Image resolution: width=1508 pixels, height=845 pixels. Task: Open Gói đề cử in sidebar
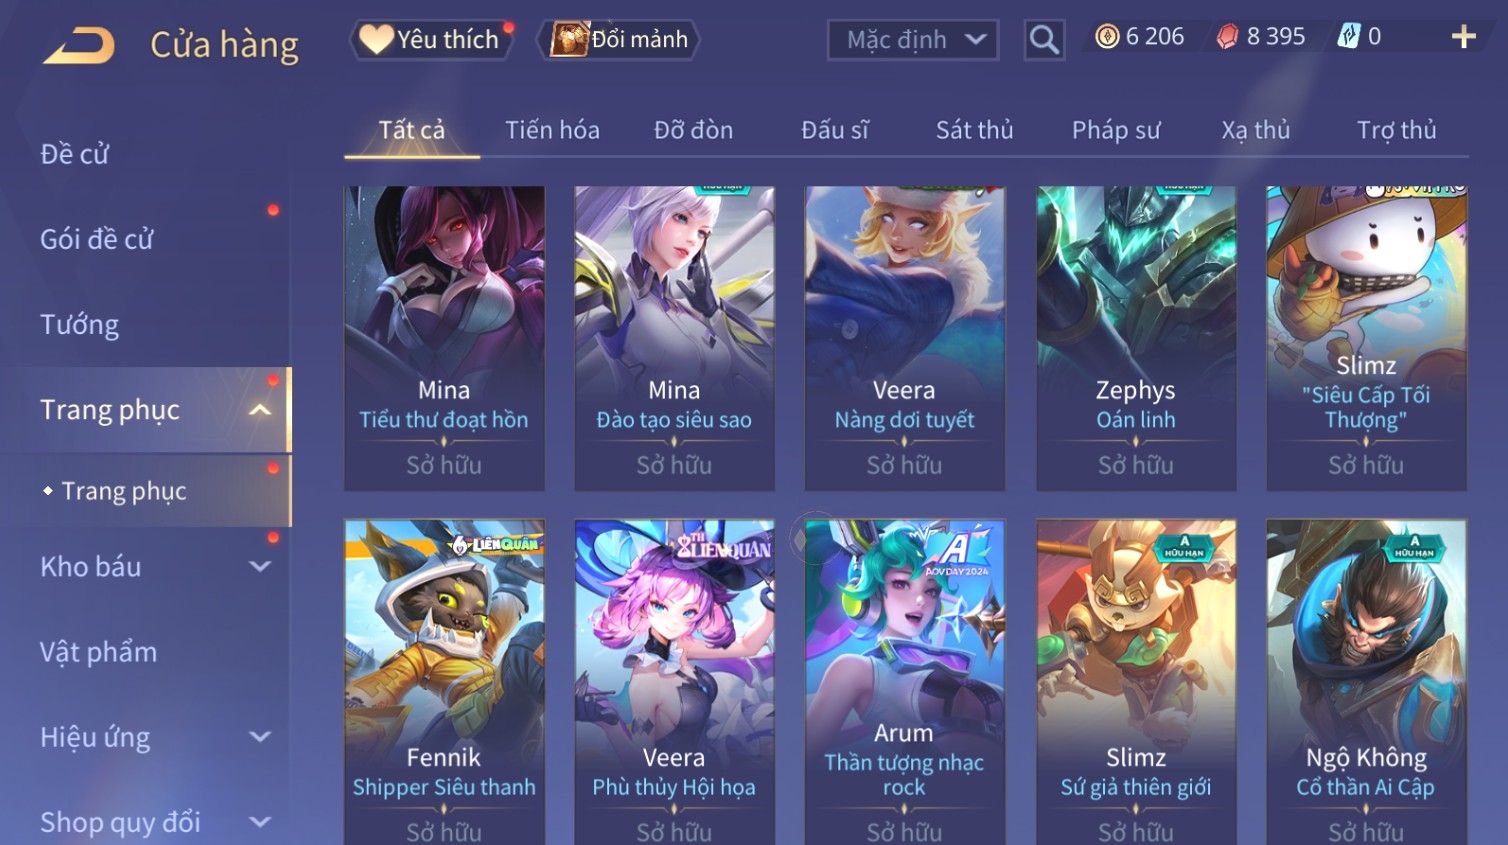(x=97, y=240)
